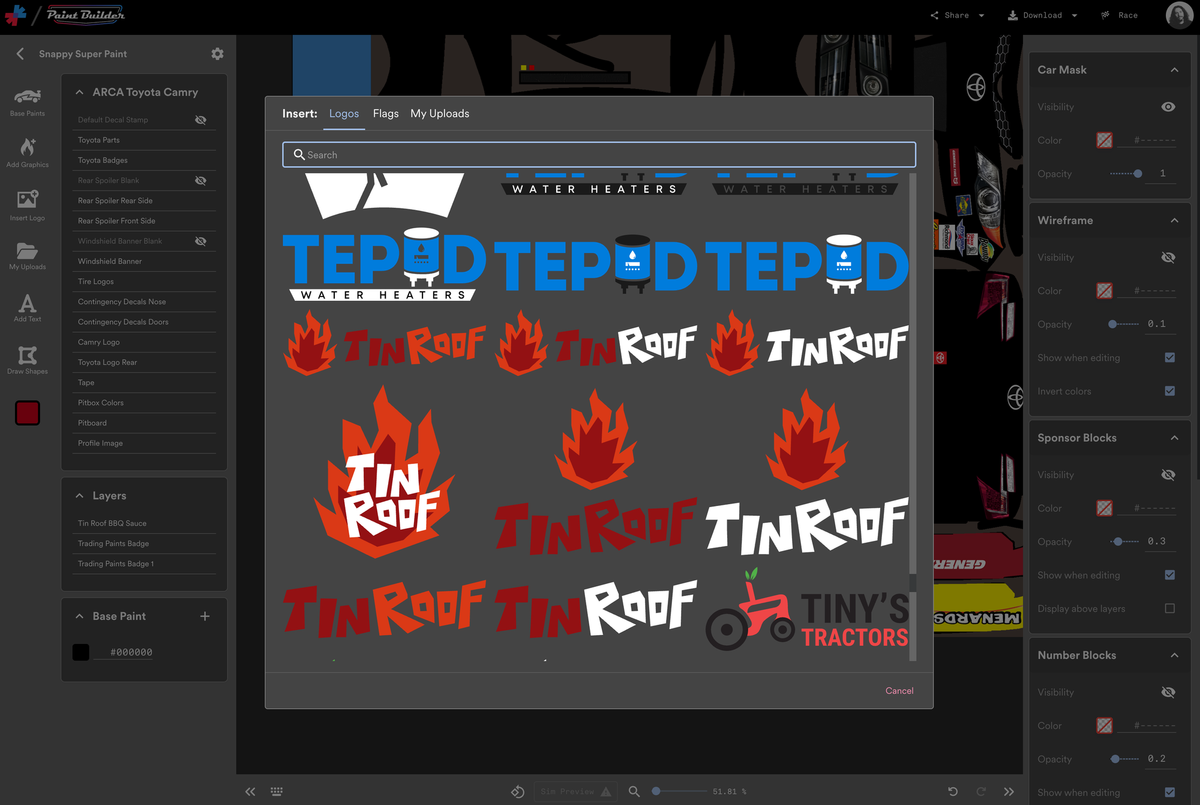Image resolution: width=1200 pixels, height=805 pixels.
Task: Click the black Base Paint color swatch
Action: [x=81, y=652]
